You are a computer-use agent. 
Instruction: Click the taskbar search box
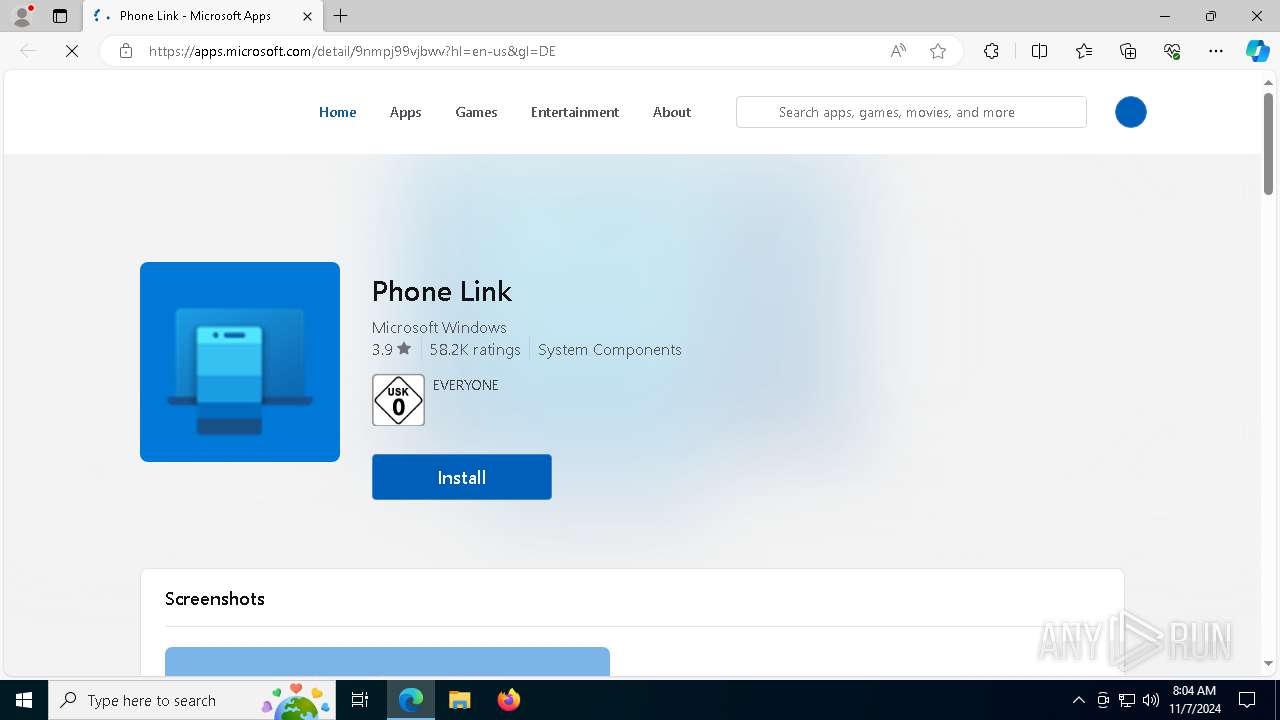tap(194, 700)
